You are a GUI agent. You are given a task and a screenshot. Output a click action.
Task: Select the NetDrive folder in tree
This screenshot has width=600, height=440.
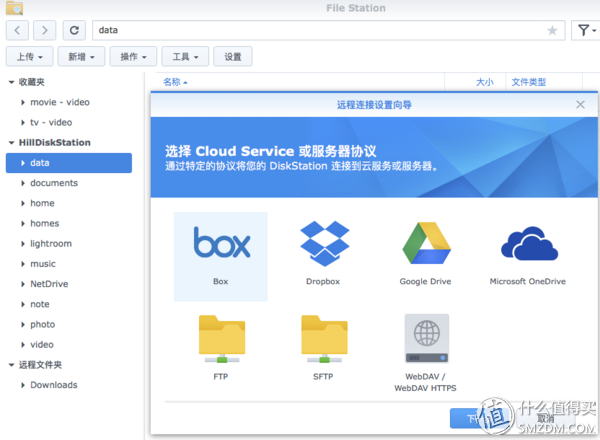(49, 284)
